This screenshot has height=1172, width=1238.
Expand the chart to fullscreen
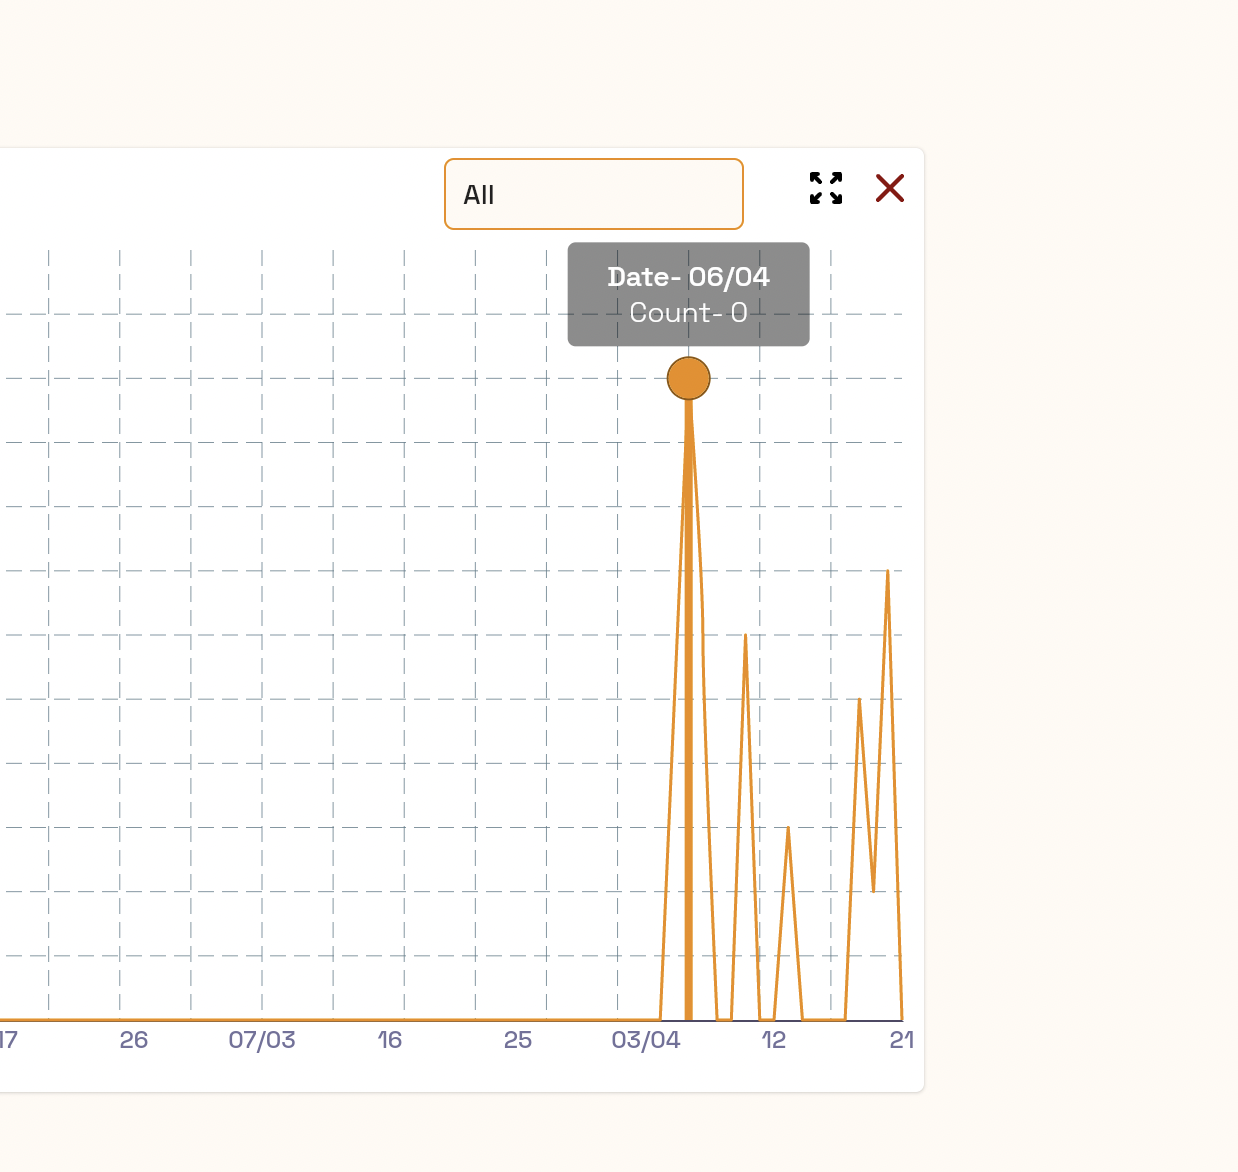[826, 188]
